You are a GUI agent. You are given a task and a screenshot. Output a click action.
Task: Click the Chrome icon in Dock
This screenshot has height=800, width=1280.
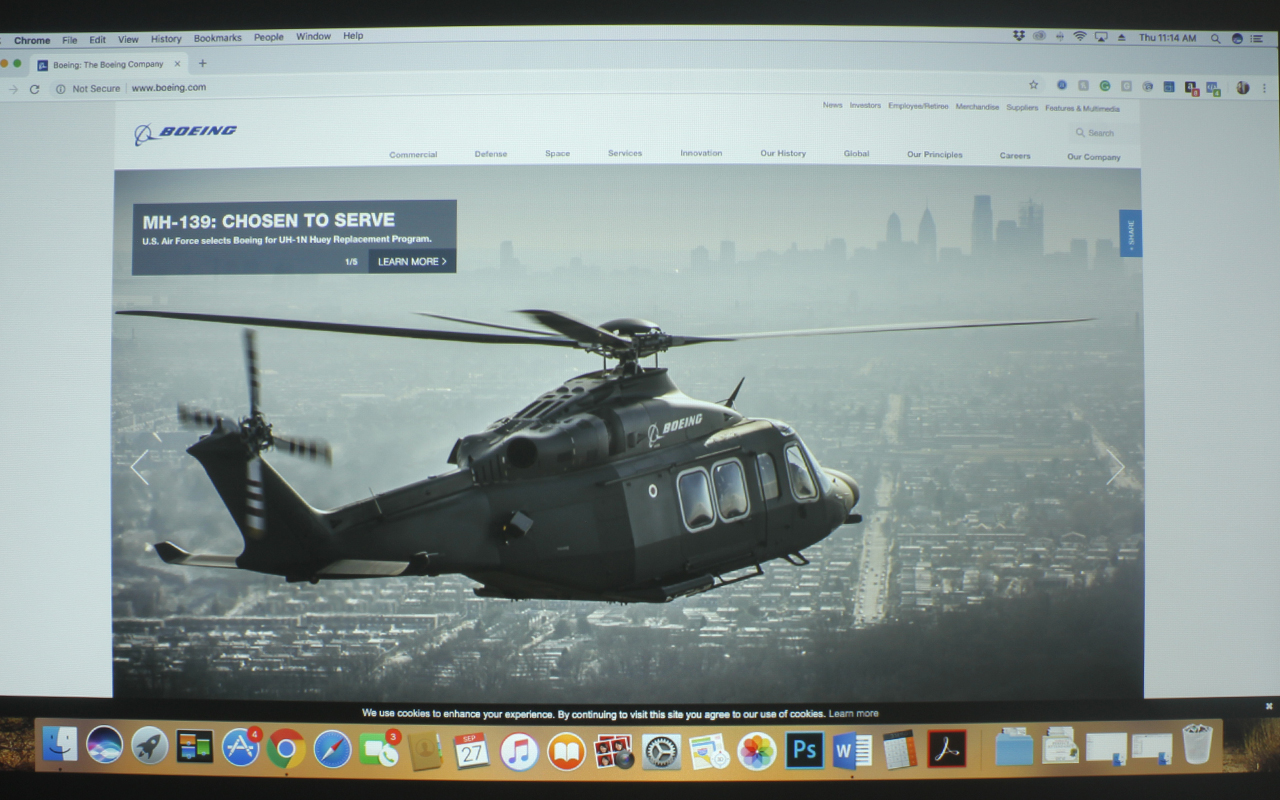286,748
